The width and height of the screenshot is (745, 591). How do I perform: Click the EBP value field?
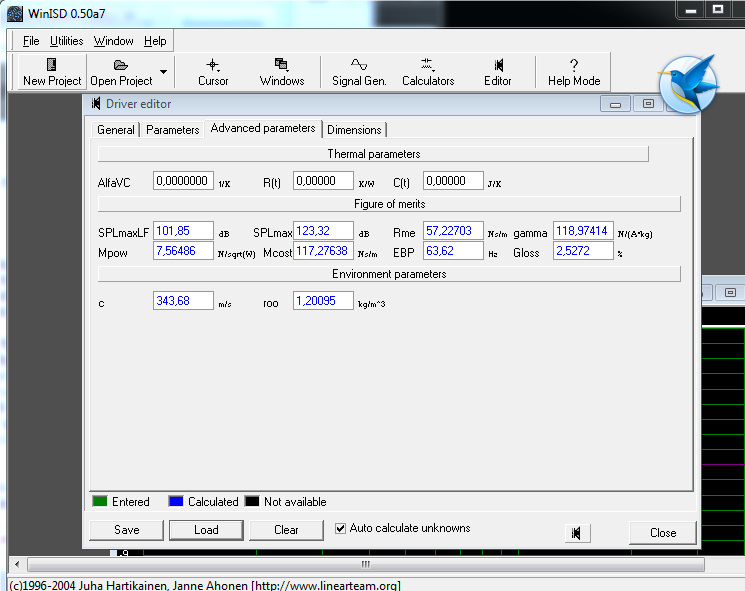click(453, 251)
